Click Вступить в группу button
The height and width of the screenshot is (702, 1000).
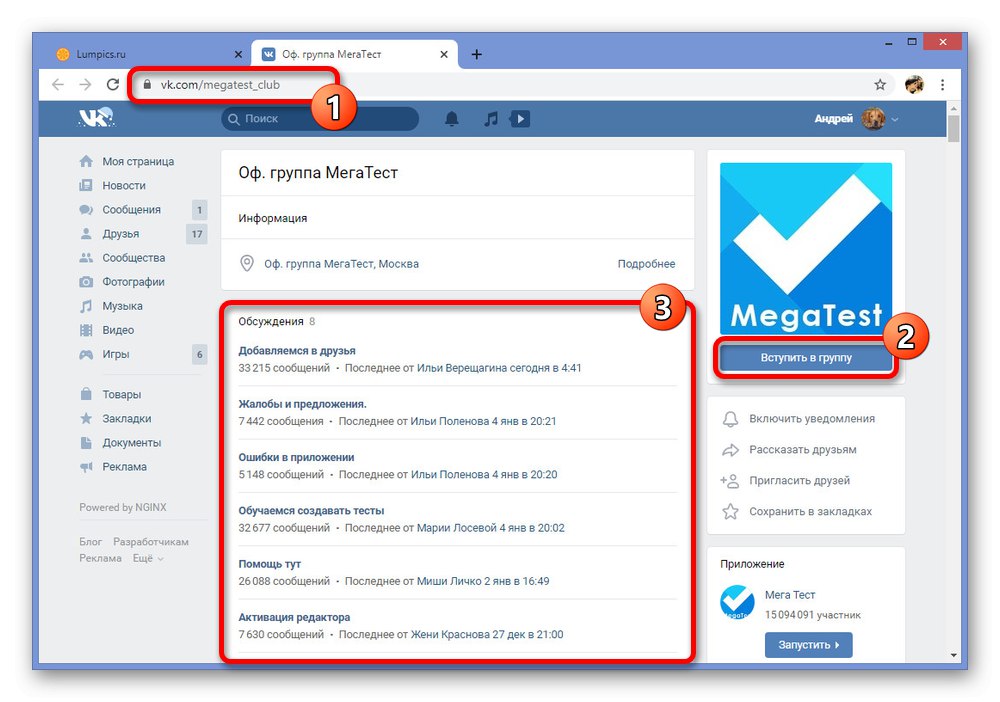point(806,358)
